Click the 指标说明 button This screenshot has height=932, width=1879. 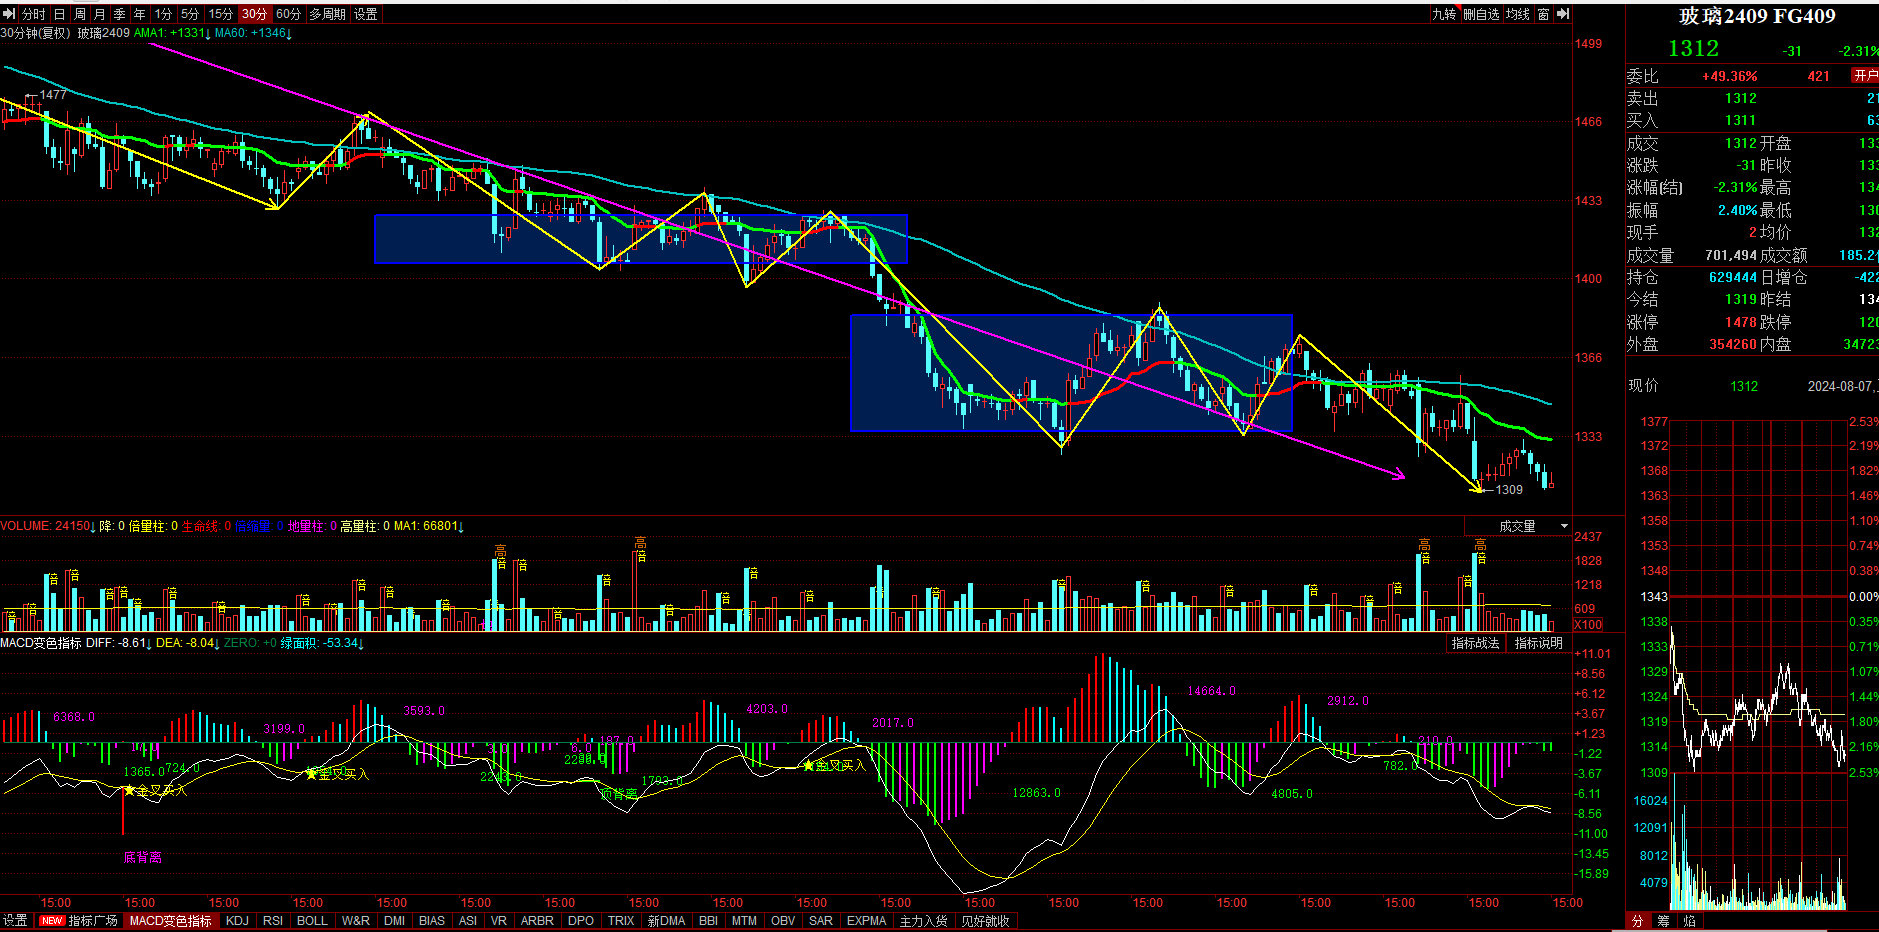pyautogui.click(x=1538, y=643)
